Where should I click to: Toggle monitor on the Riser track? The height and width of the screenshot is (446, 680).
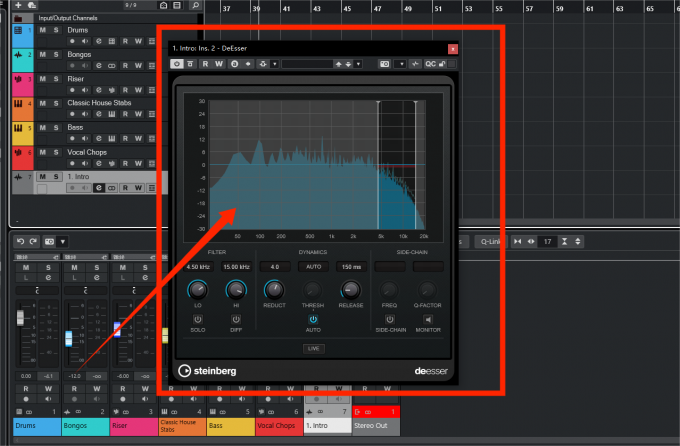coord(85,90)
